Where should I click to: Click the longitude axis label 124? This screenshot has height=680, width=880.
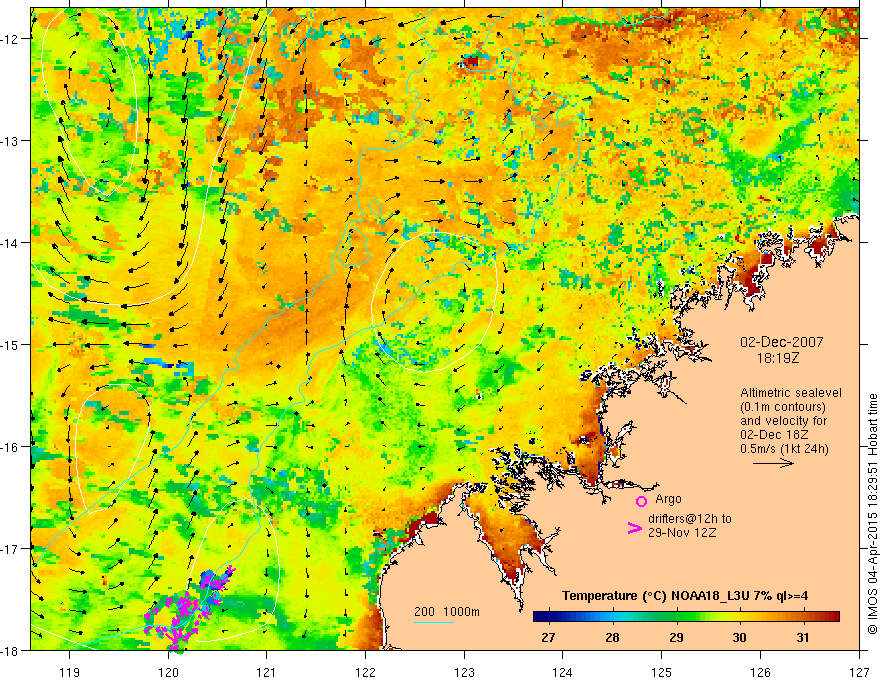563,672
